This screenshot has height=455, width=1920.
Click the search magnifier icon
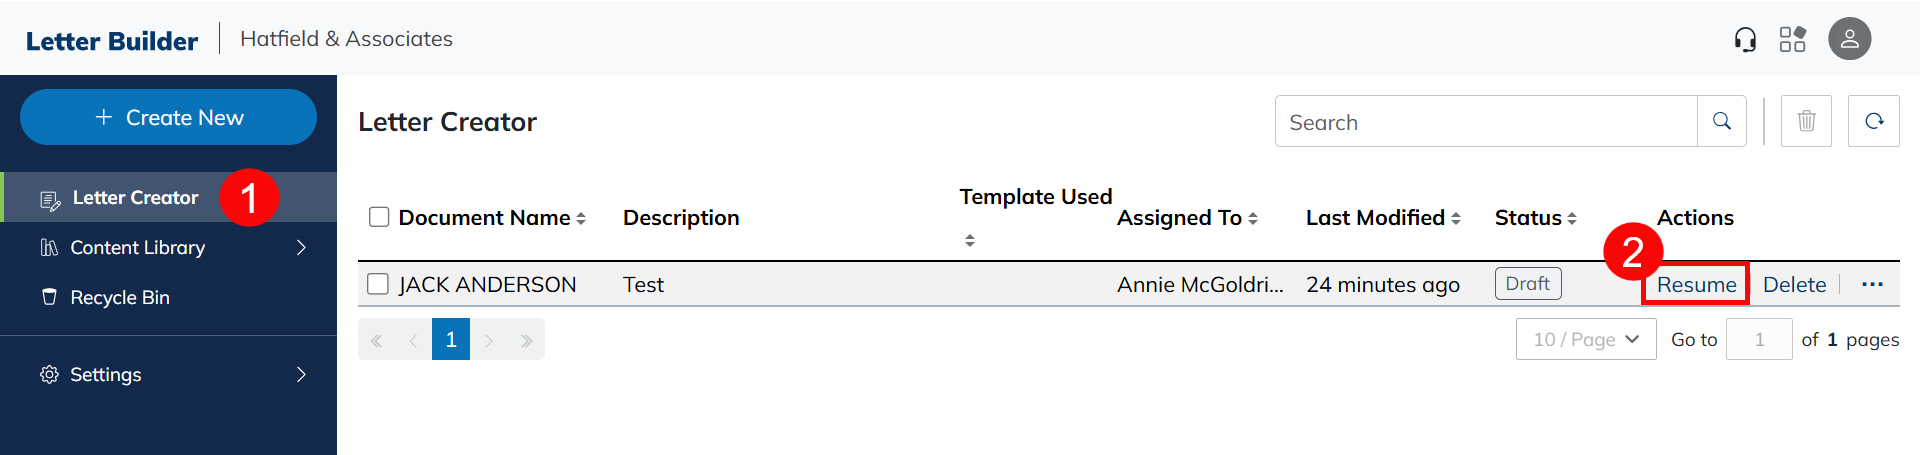pyautogui.click(x=1721, y=121)
